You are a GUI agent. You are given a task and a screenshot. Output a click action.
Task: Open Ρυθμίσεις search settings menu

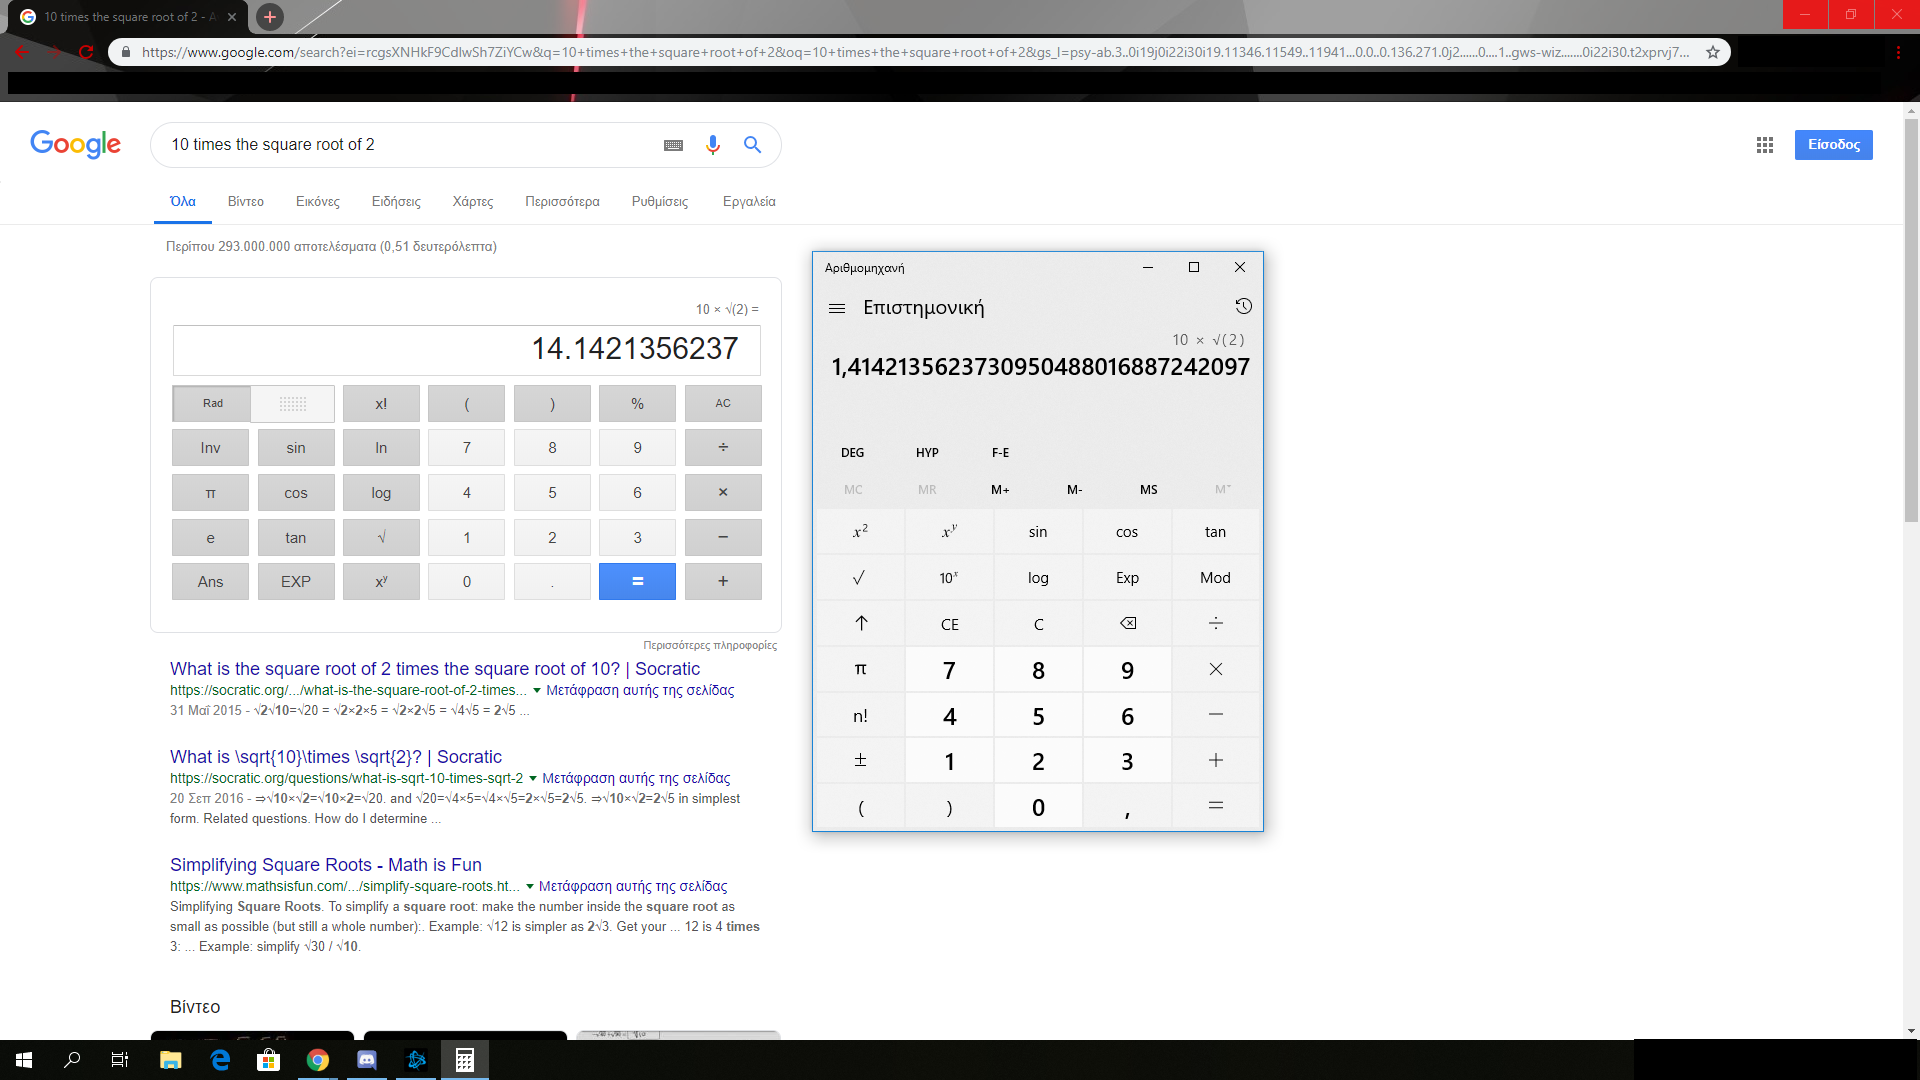pos(660,201)
